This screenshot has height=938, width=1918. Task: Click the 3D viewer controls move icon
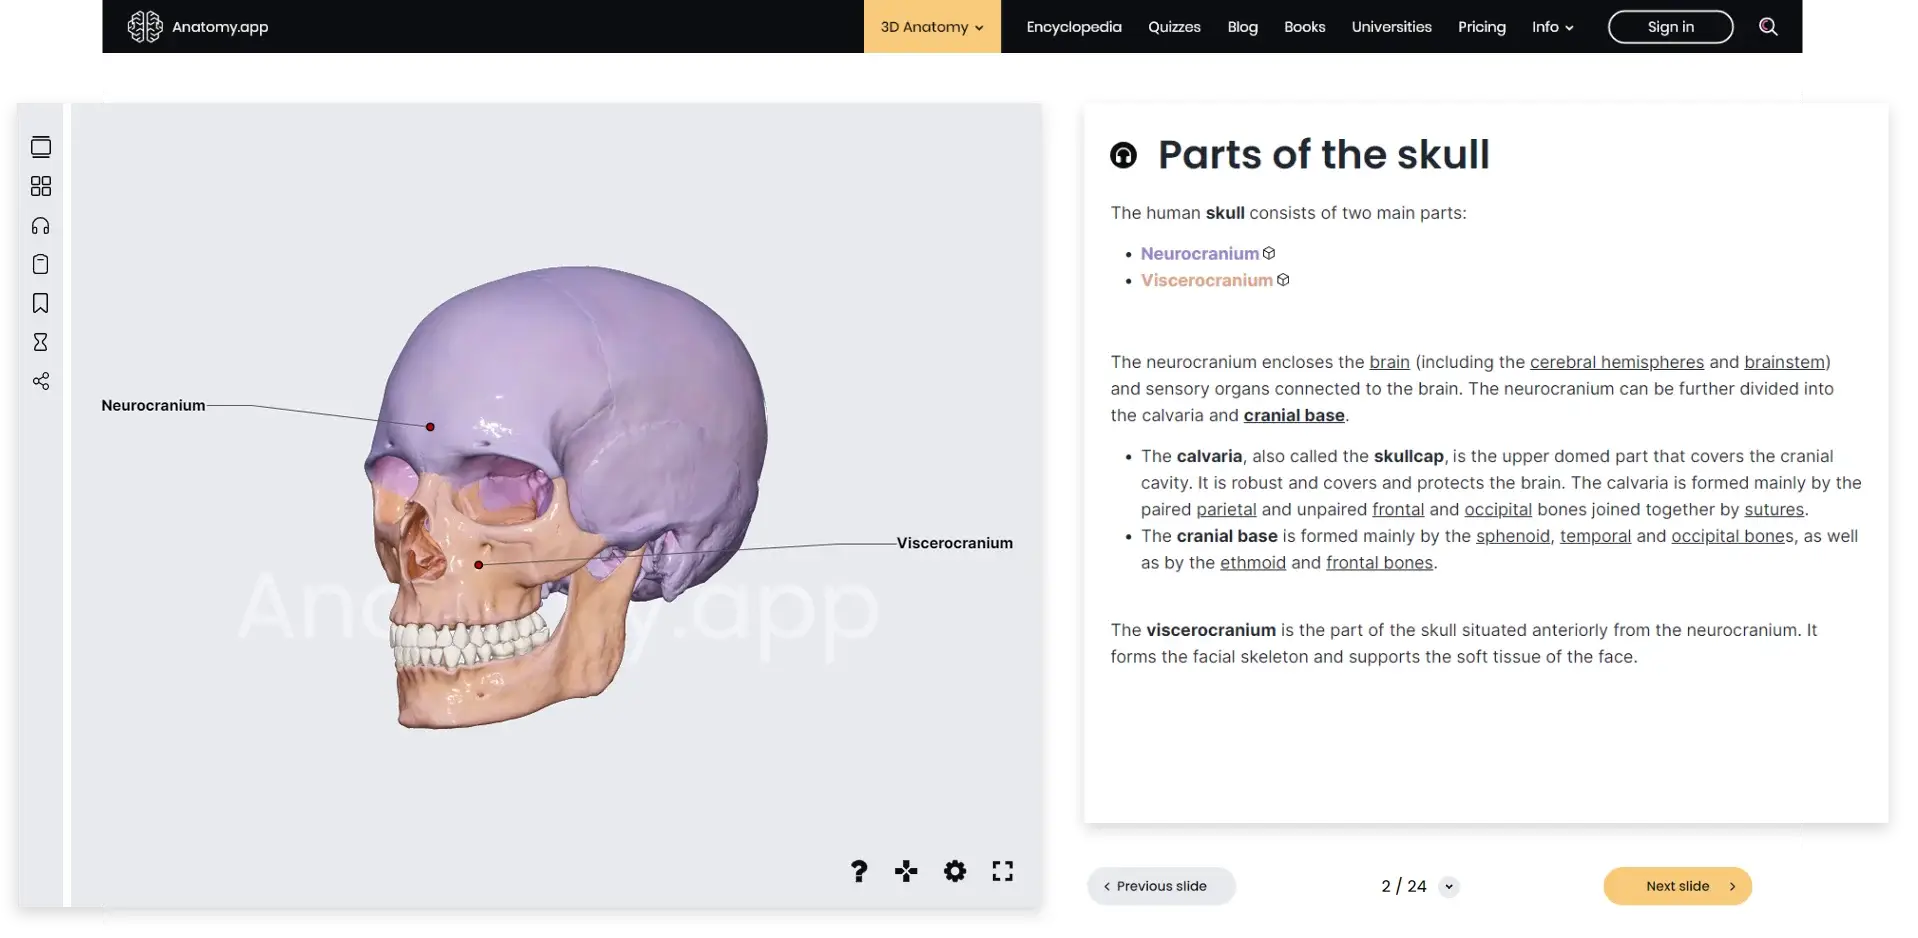click(906, 871)
